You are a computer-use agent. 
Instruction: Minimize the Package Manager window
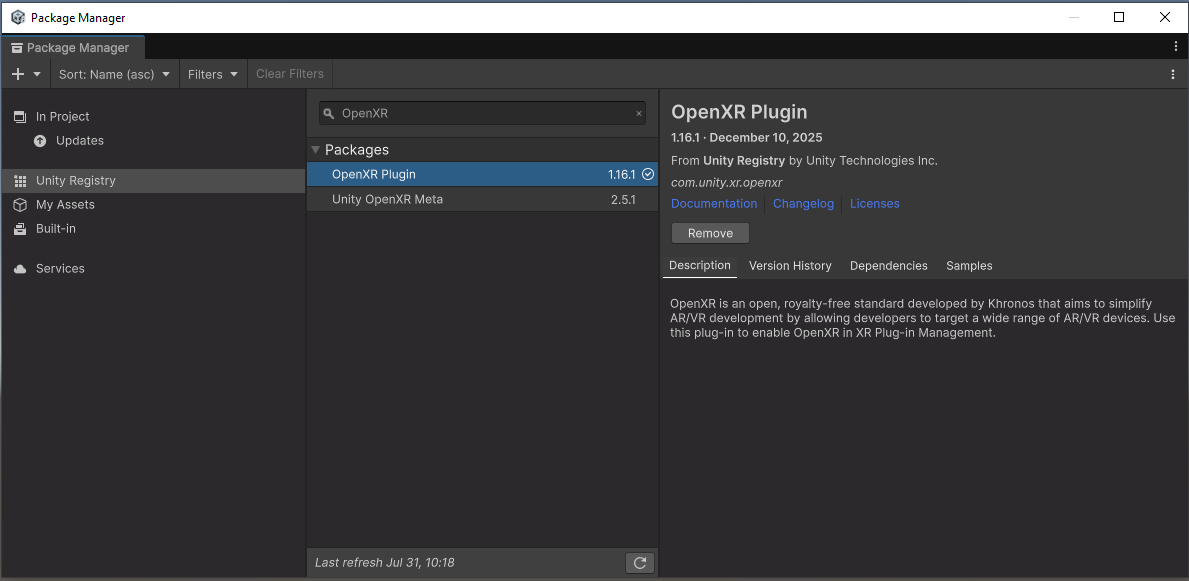[x=1073, y=17]
